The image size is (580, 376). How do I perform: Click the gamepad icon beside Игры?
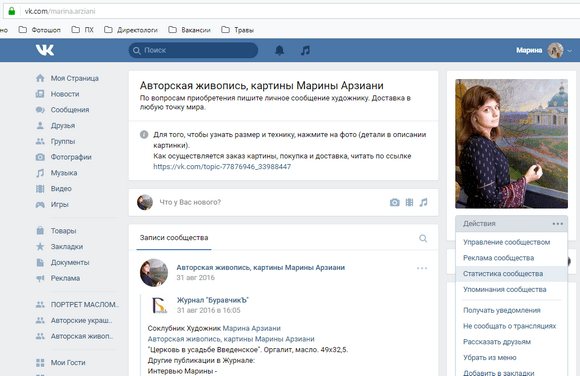coord(40,204)
